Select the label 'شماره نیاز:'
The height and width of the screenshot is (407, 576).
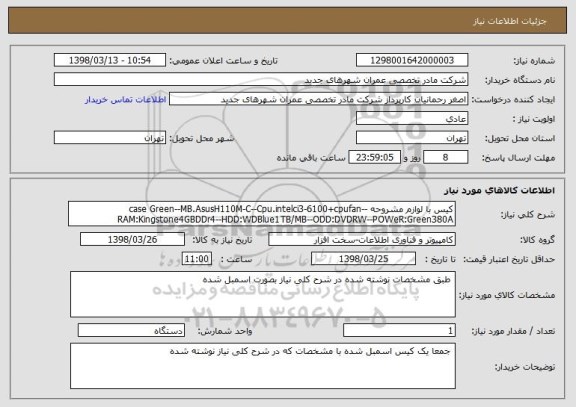(534, 61)
